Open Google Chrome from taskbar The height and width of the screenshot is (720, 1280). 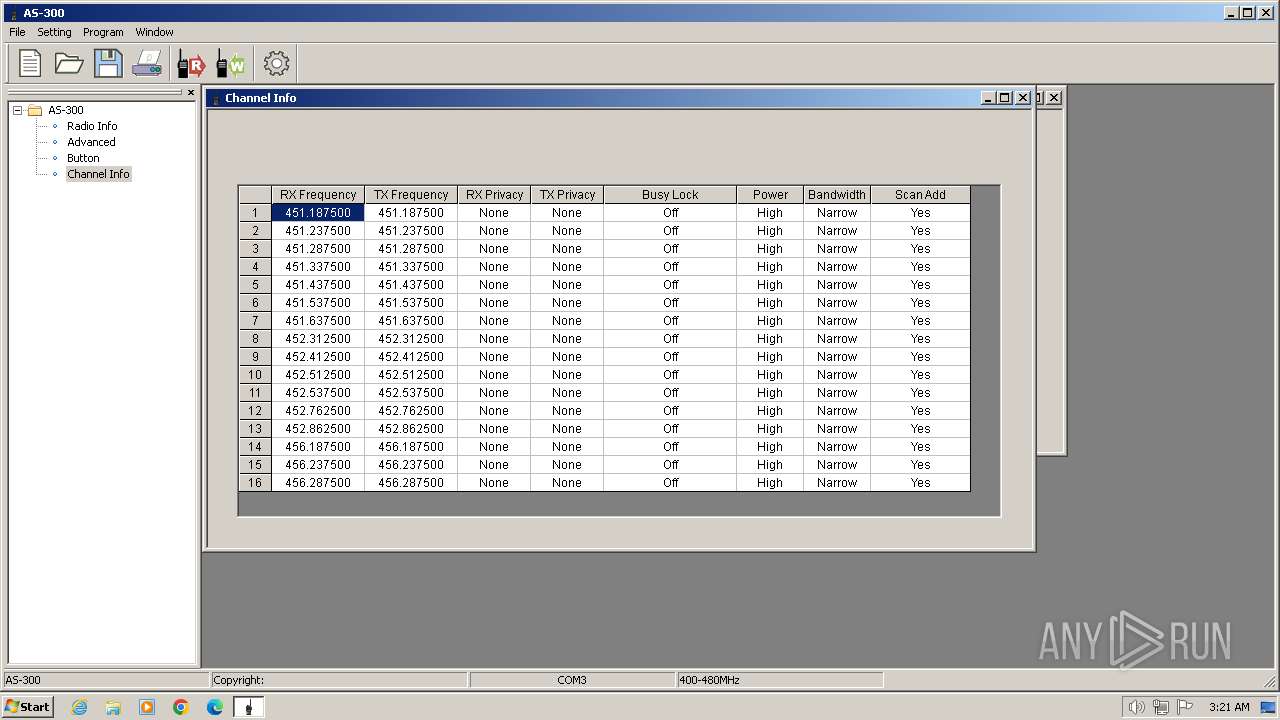tap(181, 707)
